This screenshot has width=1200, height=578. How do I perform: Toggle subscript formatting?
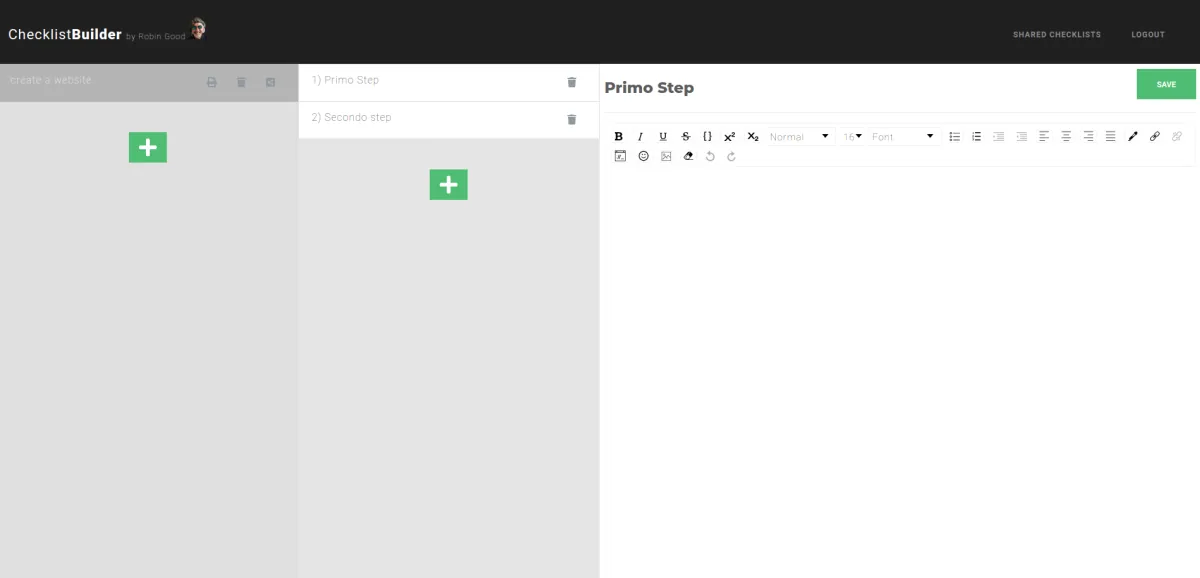pyautogui.click(x=753, y=136)
